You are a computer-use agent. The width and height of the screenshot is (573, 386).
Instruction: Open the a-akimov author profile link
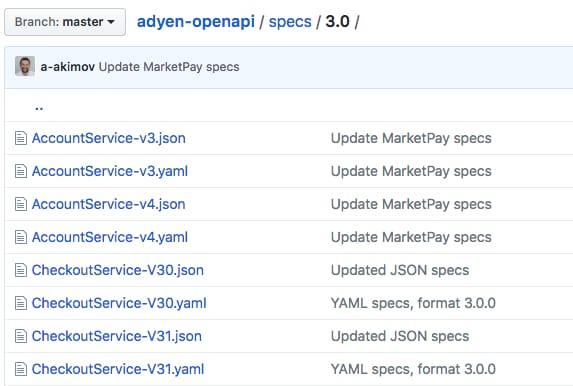[68, 67]
